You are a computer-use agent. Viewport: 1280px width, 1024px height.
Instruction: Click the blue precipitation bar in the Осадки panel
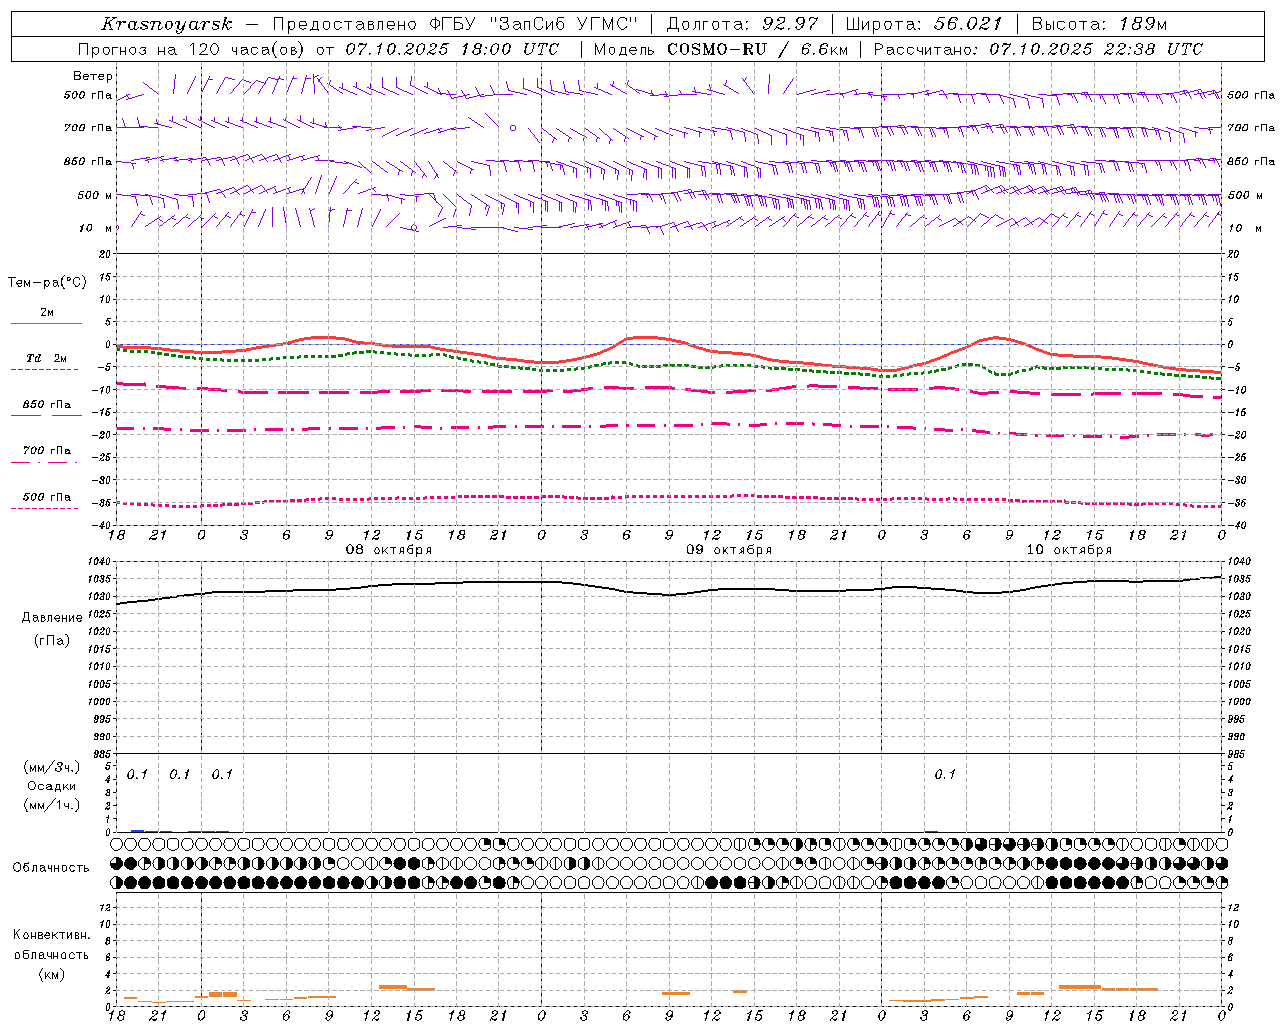(x=137, y=830)
